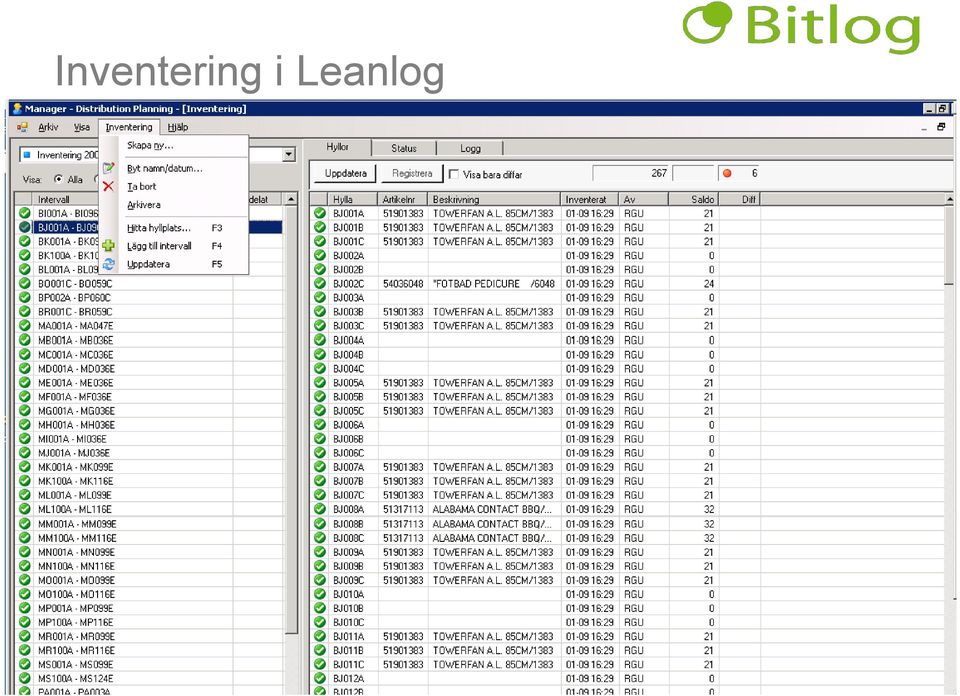Click the green check icon for shelf BJ010A
Viewport: 960px width, 696px height.
click(x=320, y=594)
